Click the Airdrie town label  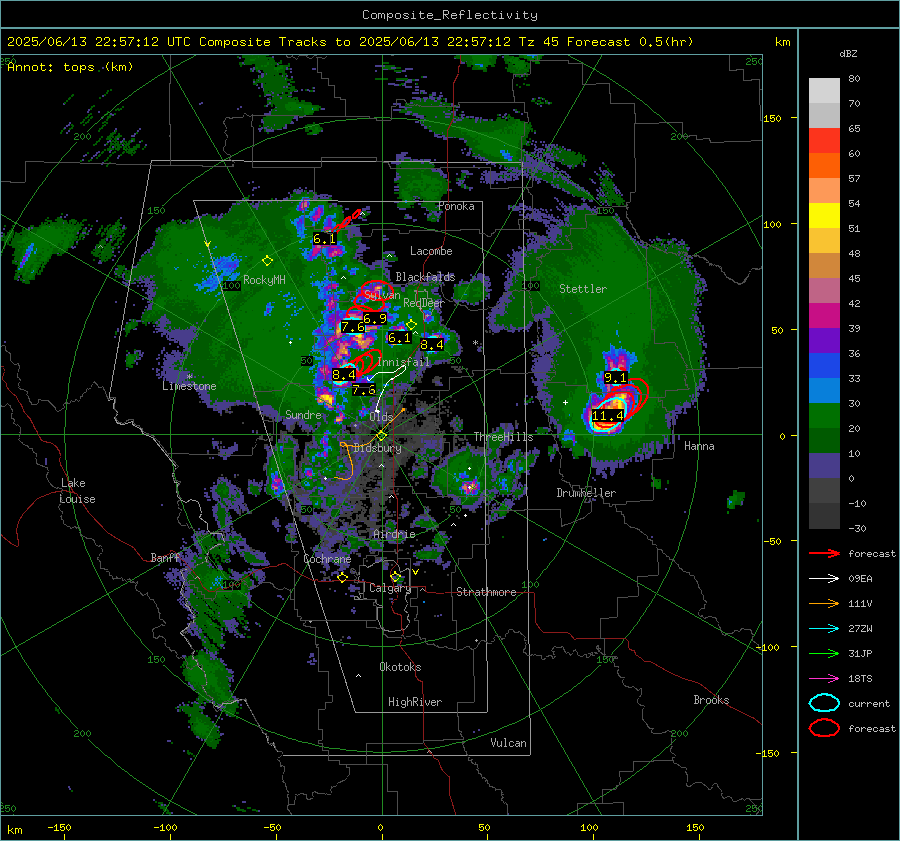[394, 534]
